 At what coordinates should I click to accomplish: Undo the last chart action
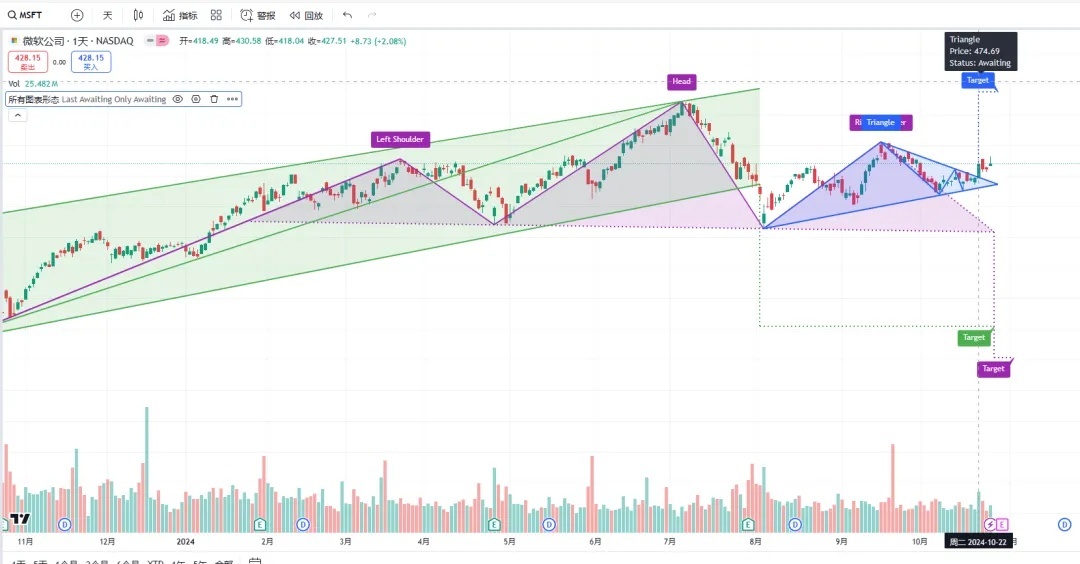(347, 15)
